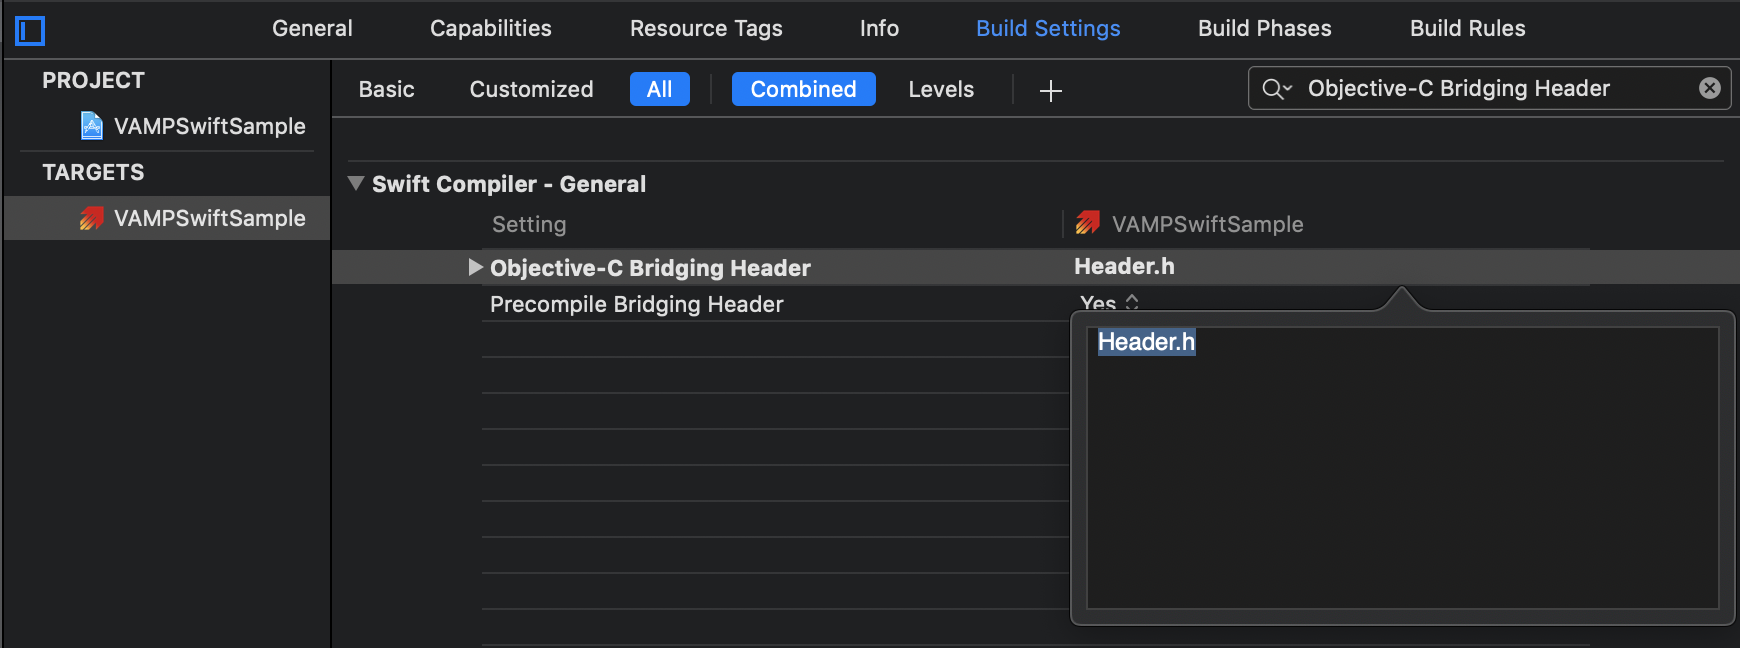This screenshot has height=648, width=1740.
Task: Select the Combined view button
Action: [x=803, y=88]
